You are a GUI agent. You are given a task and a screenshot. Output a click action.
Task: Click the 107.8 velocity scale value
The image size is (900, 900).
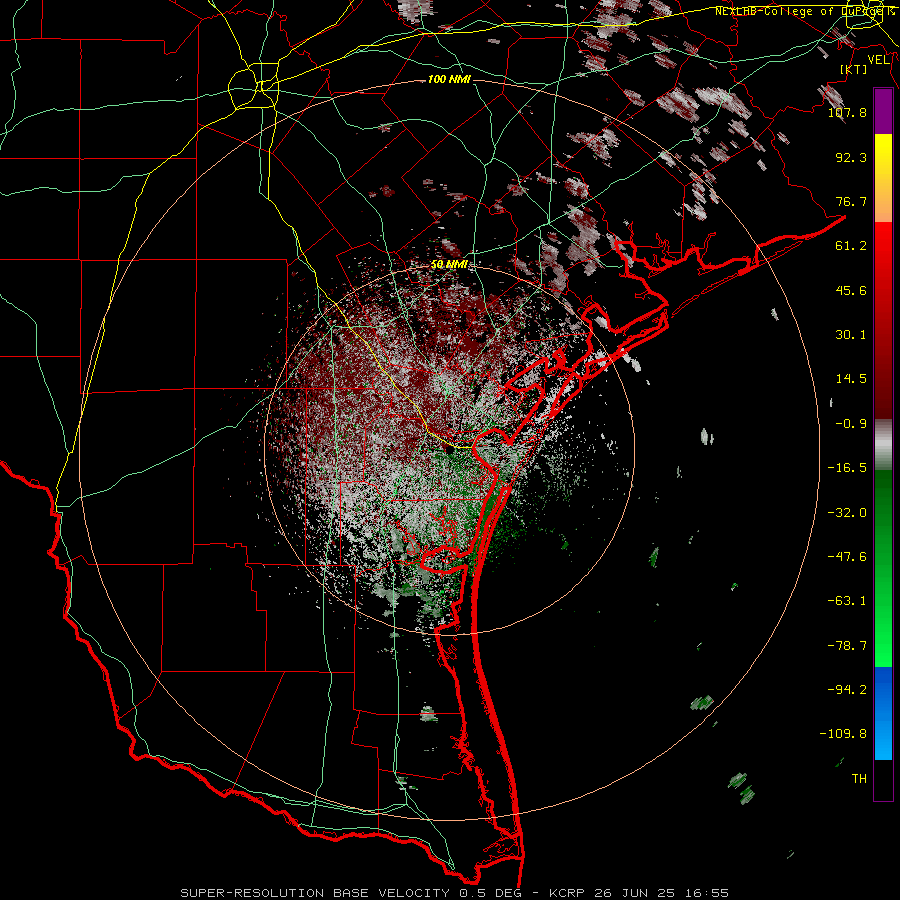(x=847, y=112)
